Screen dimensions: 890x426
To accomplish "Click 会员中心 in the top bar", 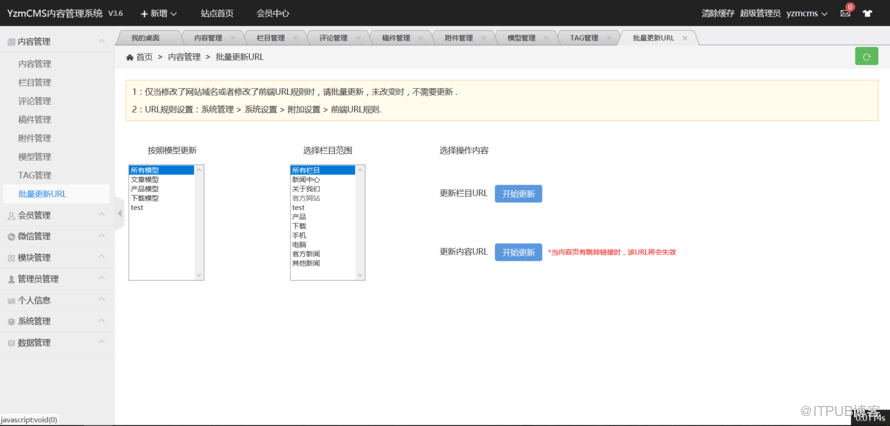I will coord(272,13).
